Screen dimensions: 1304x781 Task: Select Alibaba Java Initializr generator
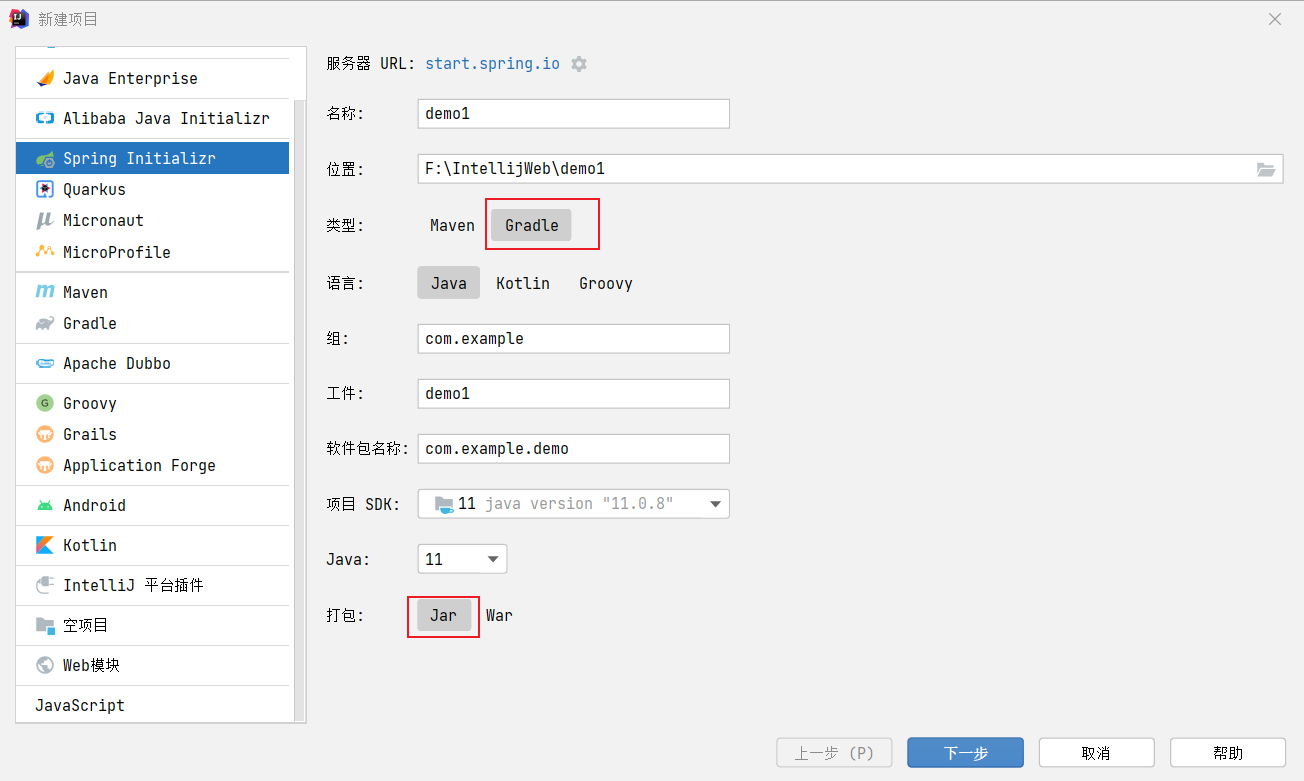point(152,118)
